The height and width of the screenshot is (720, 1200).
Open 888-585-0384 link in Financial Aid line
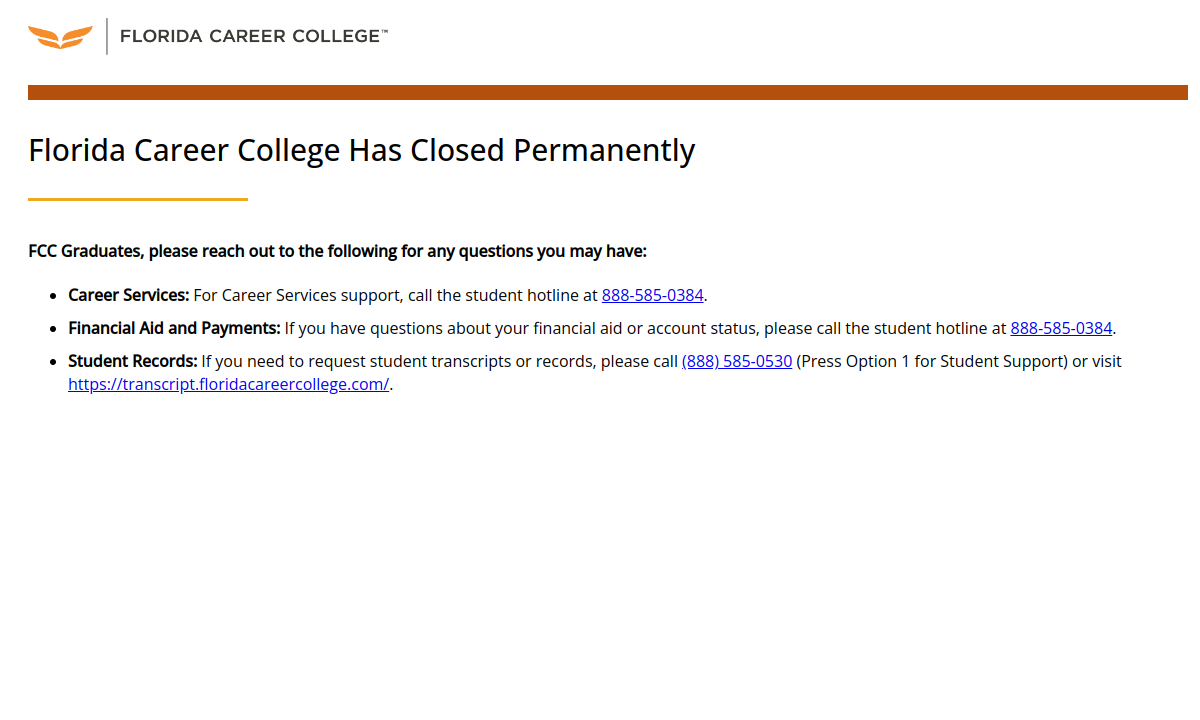[x=1061, y=328]
